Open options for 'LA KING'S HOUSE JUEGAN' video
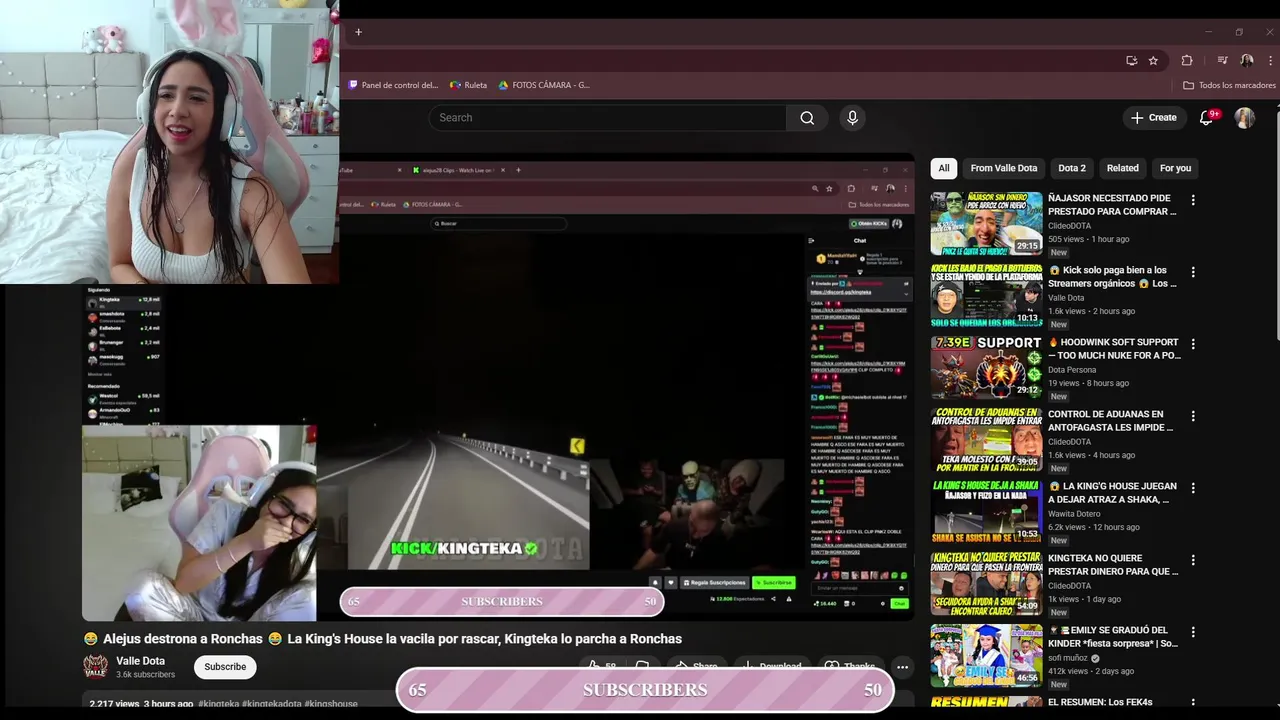This screenshot has height=720, width=1280. pos(1192,488)
